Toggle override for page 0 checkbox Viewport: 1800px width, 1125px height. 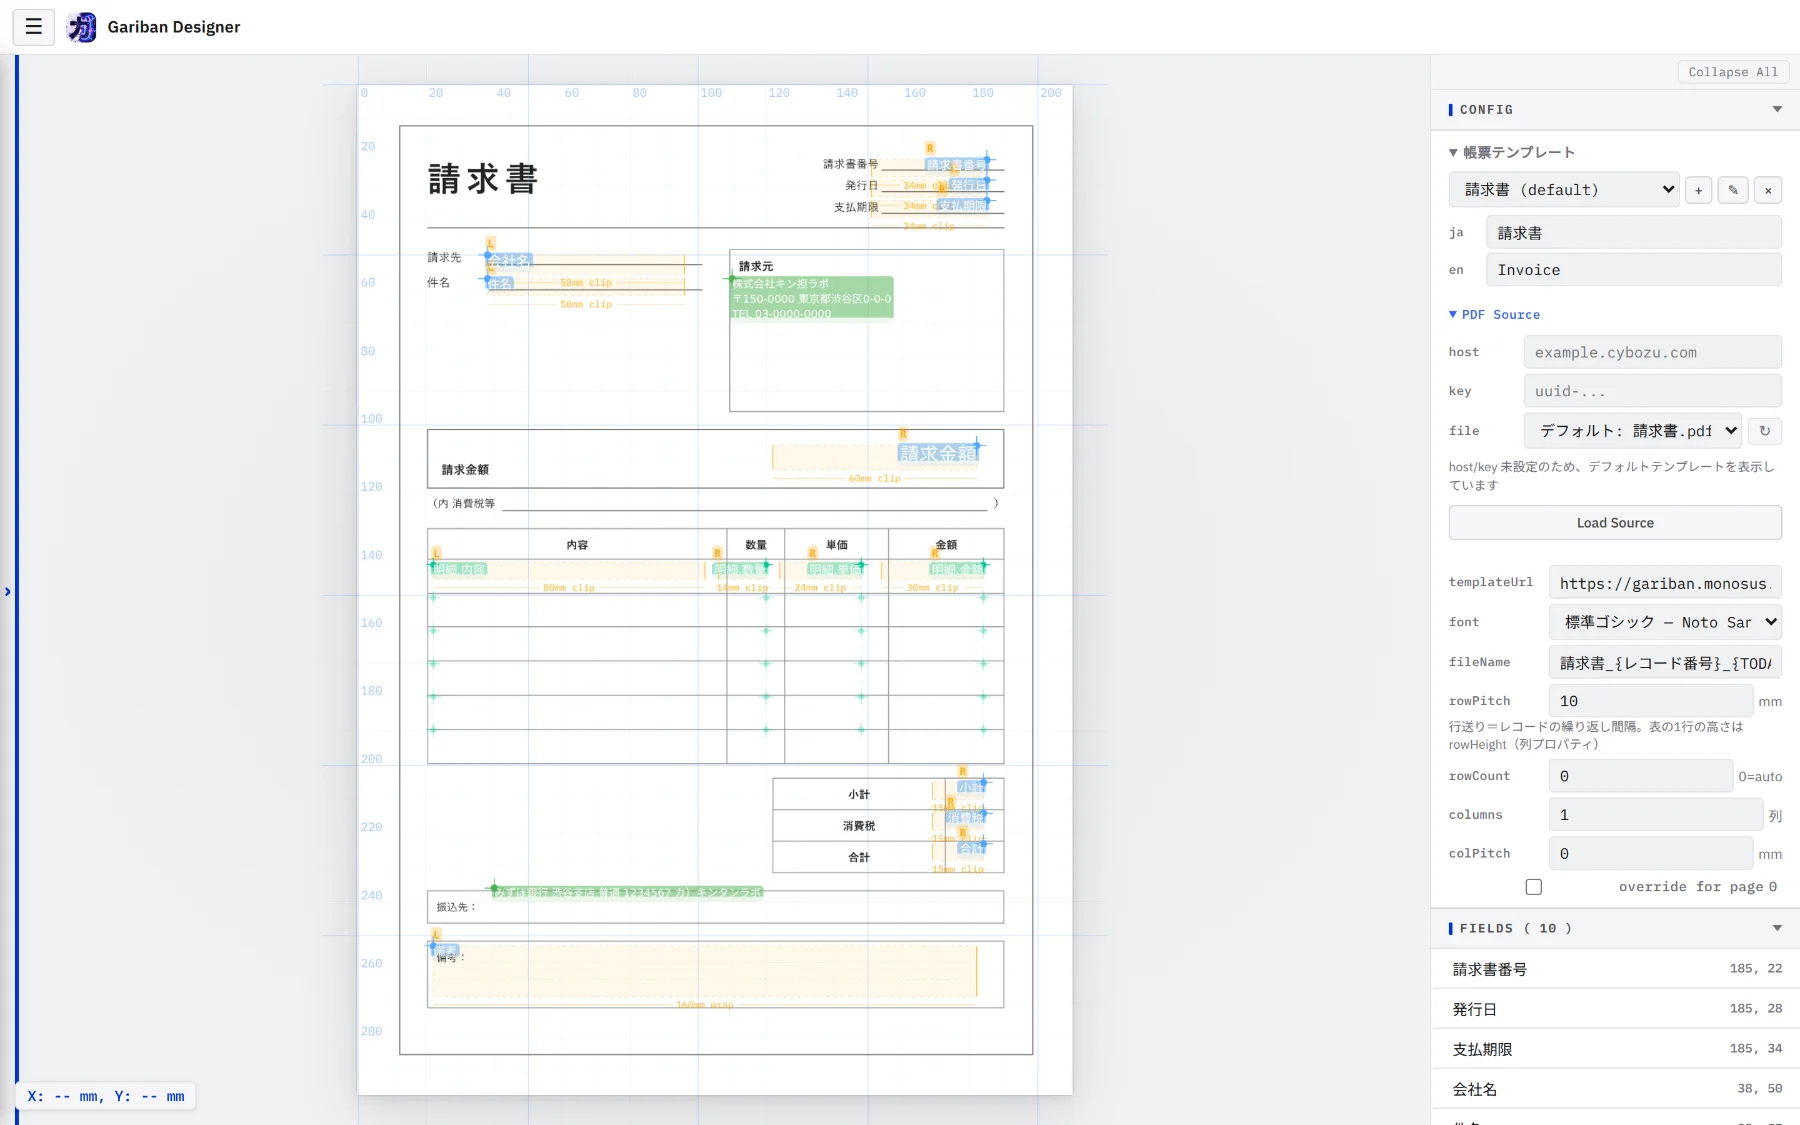pos(1534,887)
